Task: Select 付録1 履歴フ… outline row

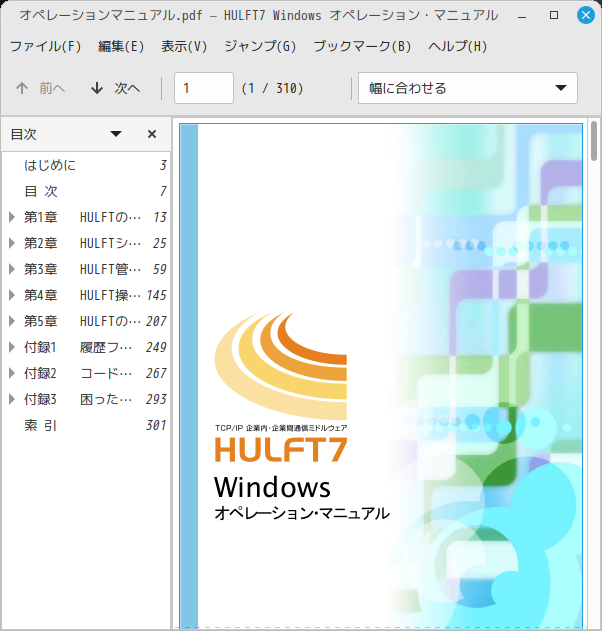Action: tap(86, 347)
